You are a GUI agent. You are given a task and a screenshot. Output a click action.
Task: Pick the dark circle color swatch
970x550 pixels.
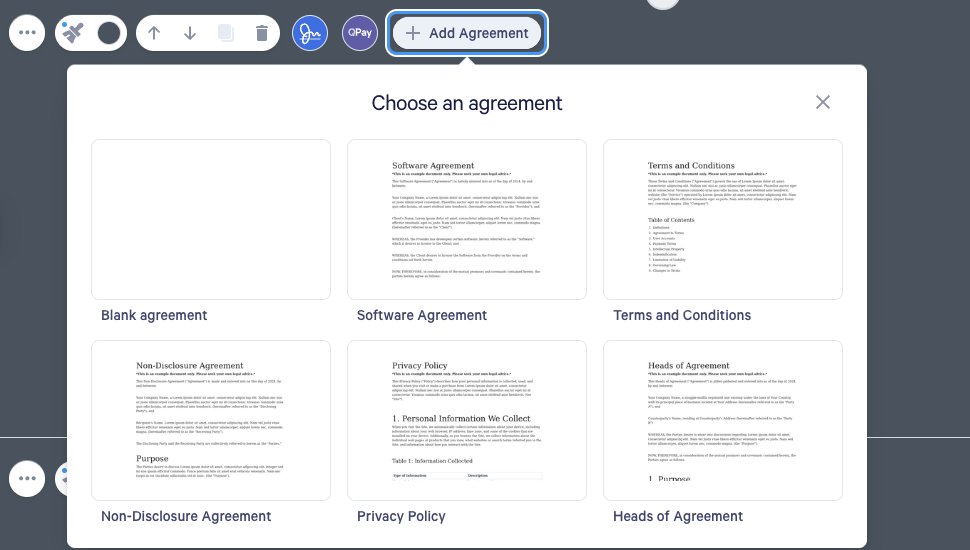click(x=109, y=33)
